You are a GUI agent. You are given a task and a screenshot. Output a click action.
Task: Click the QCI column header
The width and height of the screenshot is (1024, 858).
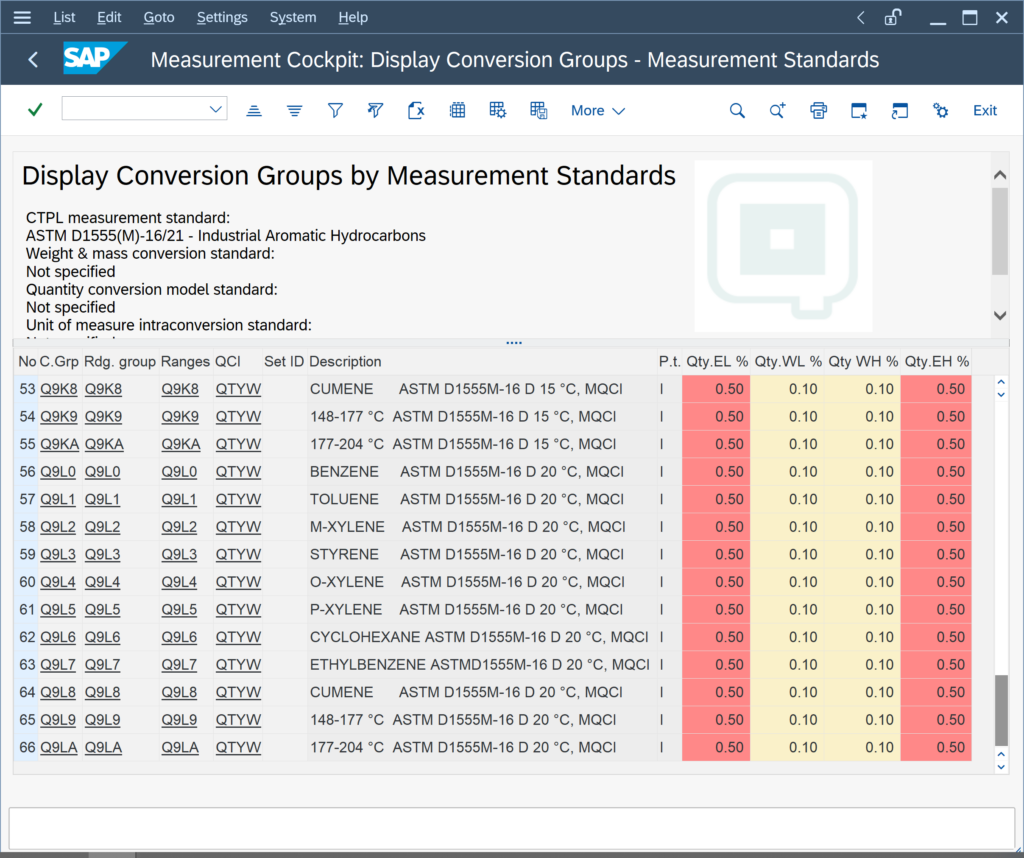(x=237, y=362)
